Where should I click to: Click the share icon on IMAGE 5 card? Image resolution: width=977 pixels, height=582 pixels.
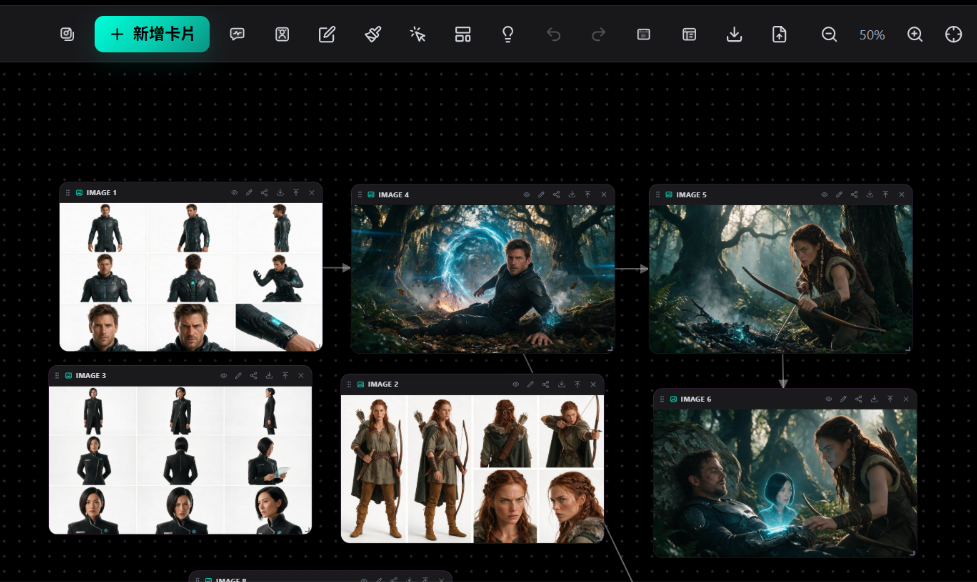coord(854,194)
